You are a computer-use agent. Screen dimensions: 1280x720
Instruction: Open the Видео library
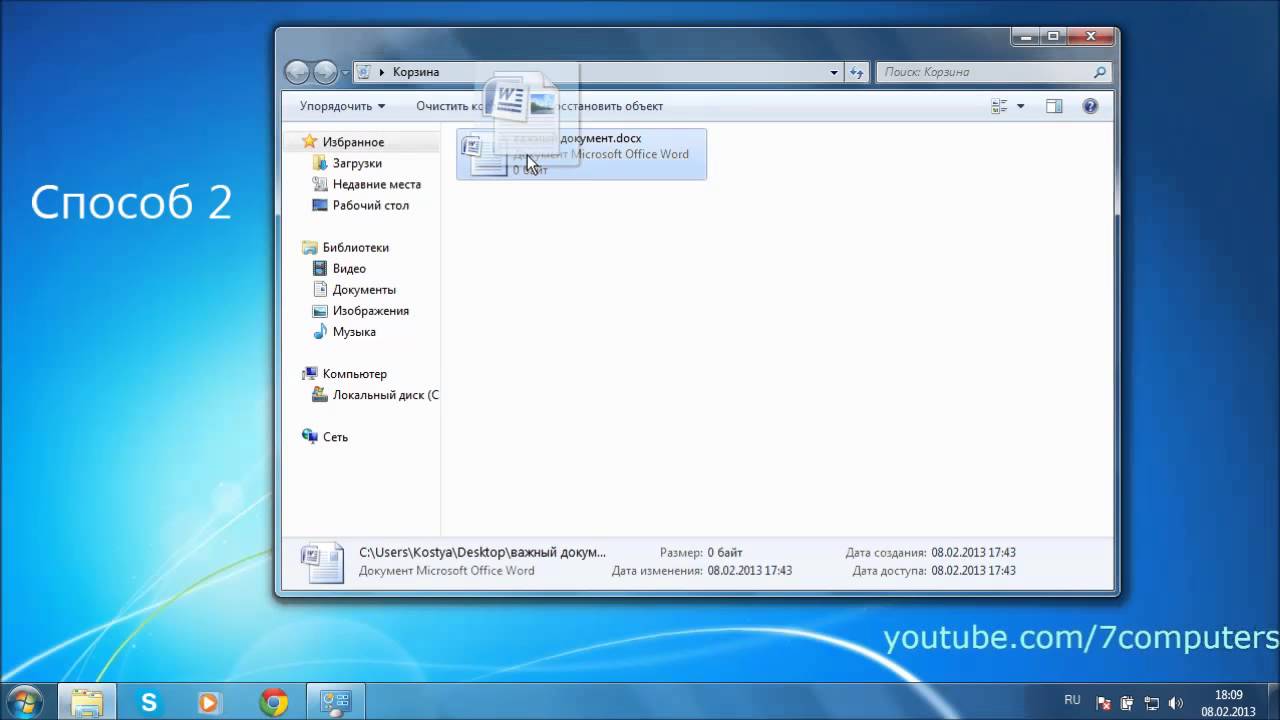(x=349, y=268)
